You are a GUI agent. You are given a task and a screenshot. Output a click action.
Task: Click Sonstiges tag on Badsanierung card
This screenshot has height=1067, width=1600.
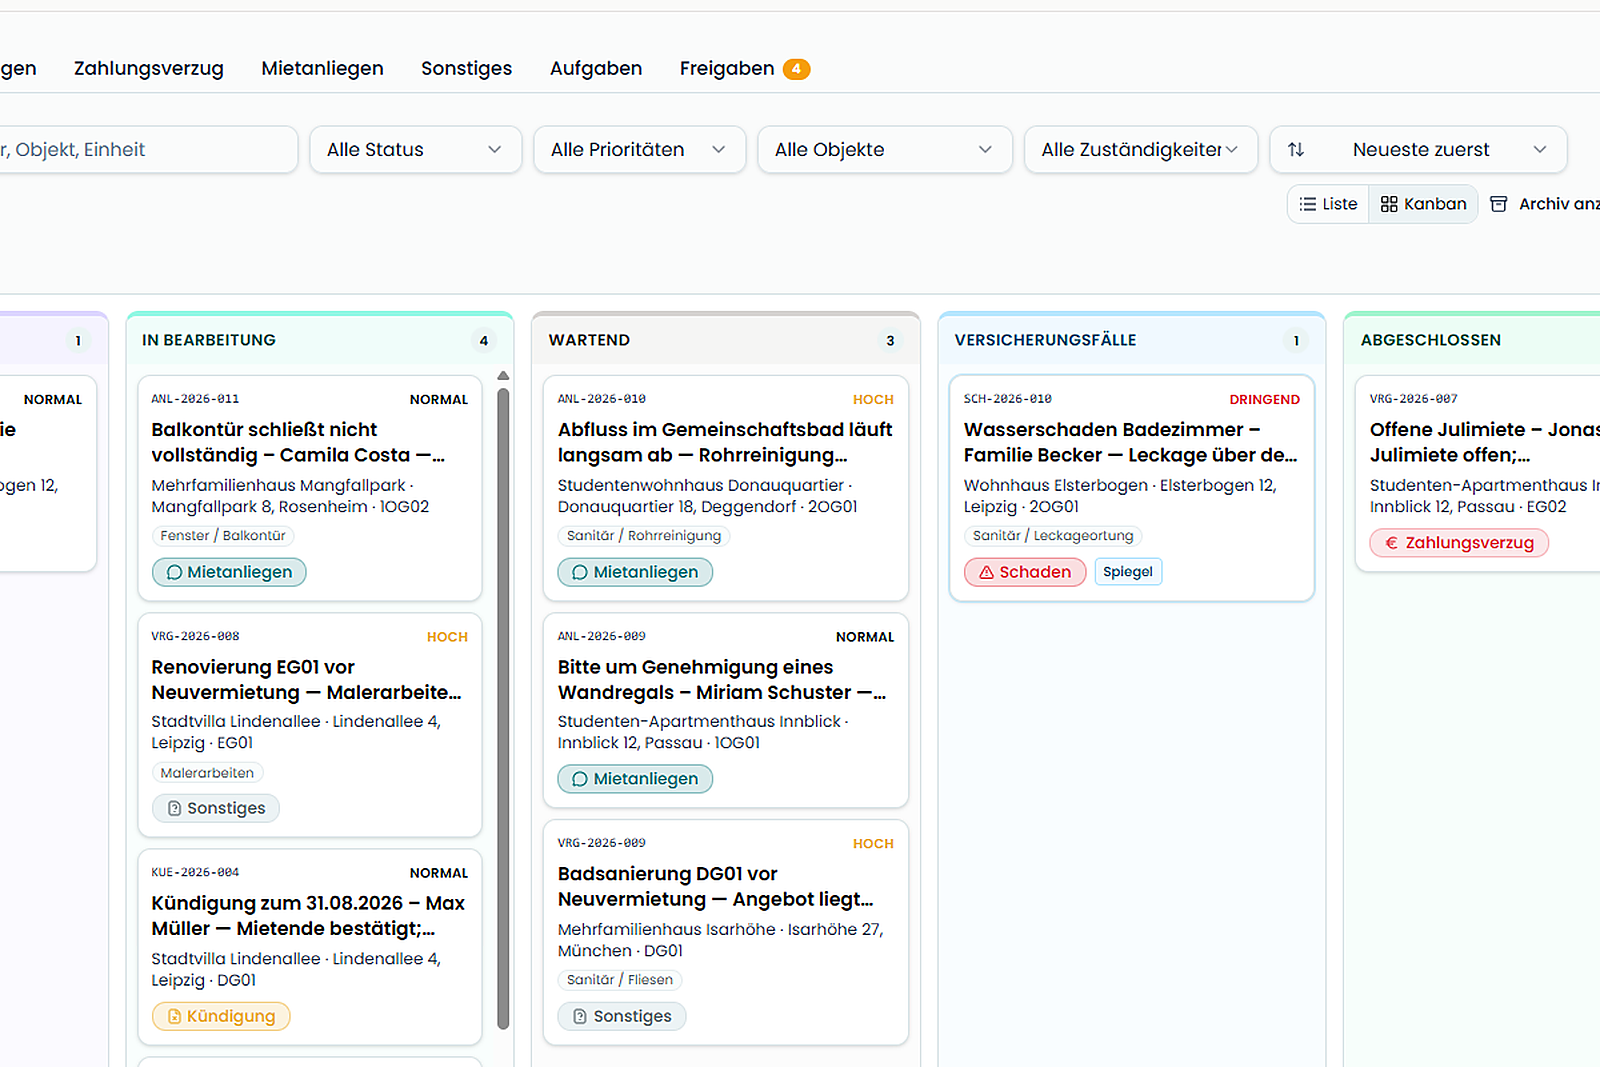coord(622,1016)
